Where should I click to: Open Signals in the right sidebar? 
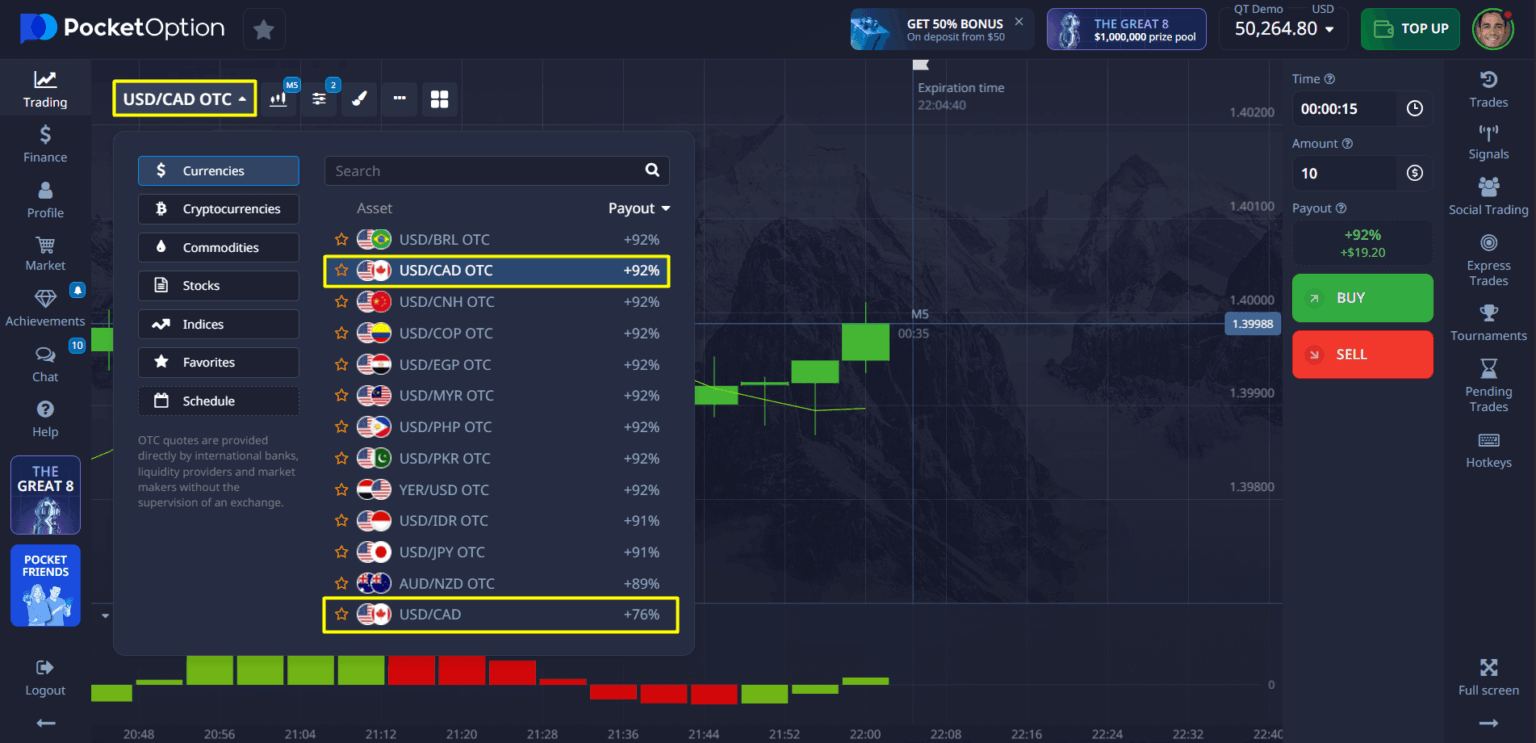(1488, 142)
